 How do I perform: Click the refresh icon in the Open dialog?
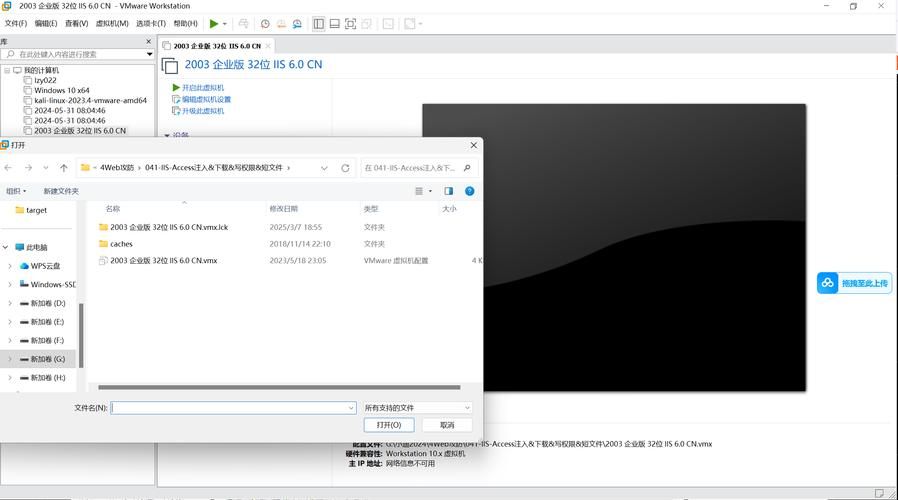click(x=345, y=168)
